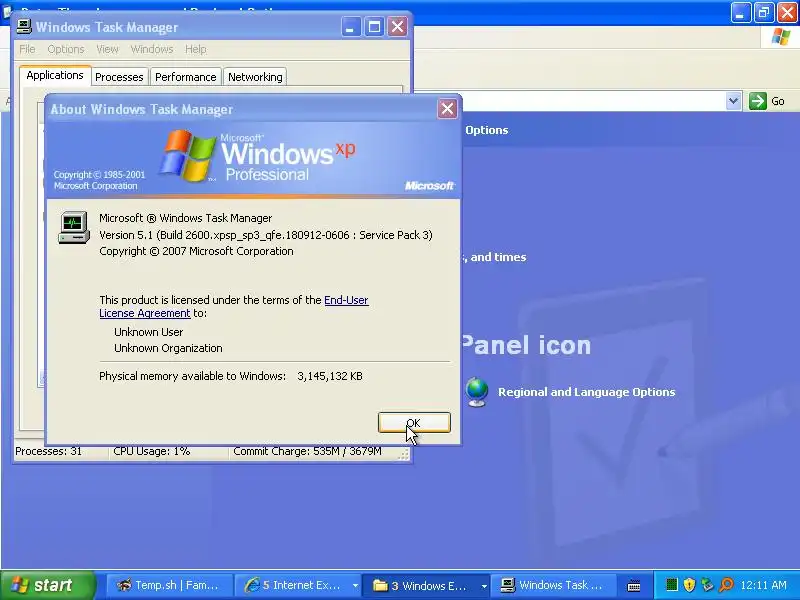This screenshot has width=800, height=600.
Task: Expand Windows Explorer group dropdown arrow
Action: pos(484,586)
